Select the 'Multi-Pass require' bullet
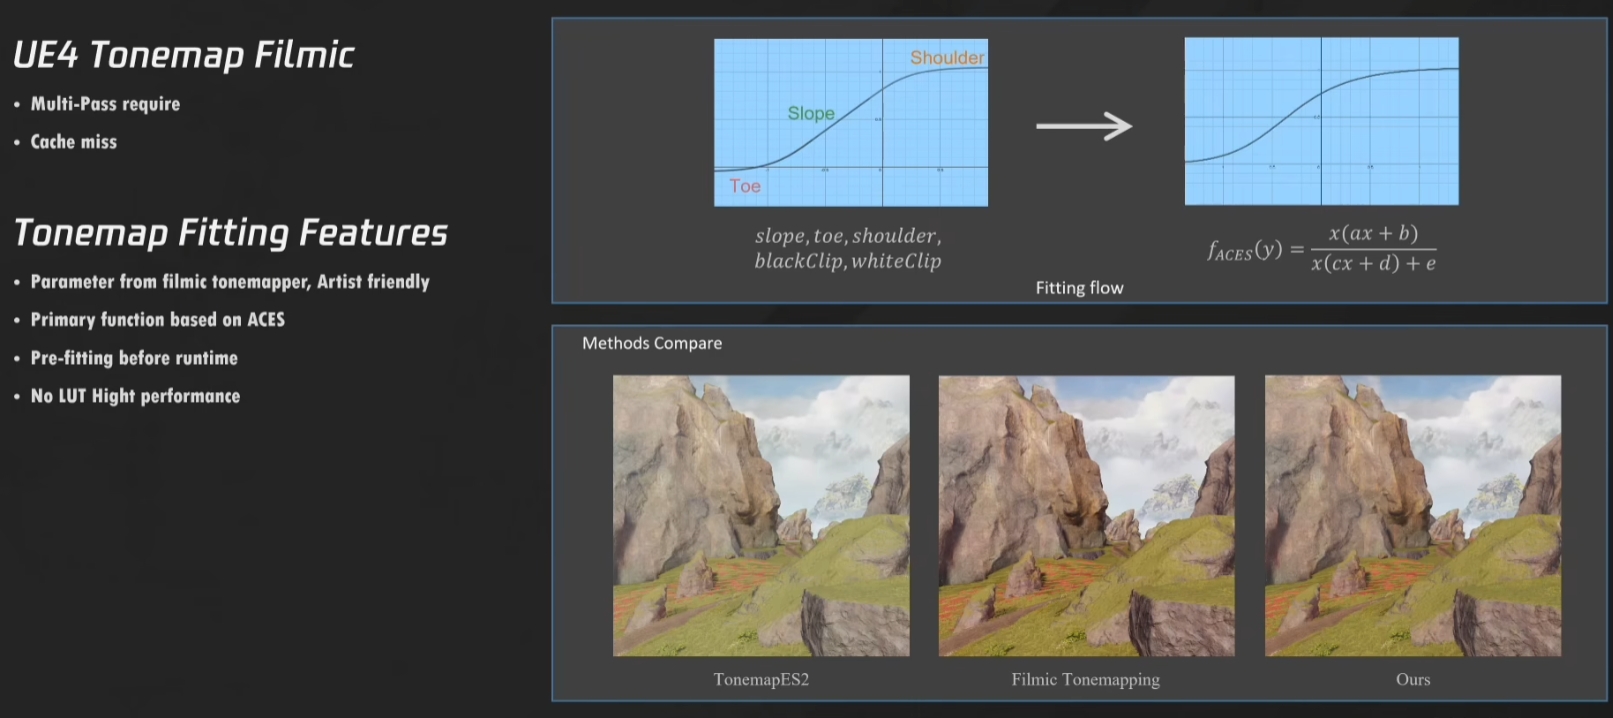Viewport: 1613px width, 718px height. 105,104
